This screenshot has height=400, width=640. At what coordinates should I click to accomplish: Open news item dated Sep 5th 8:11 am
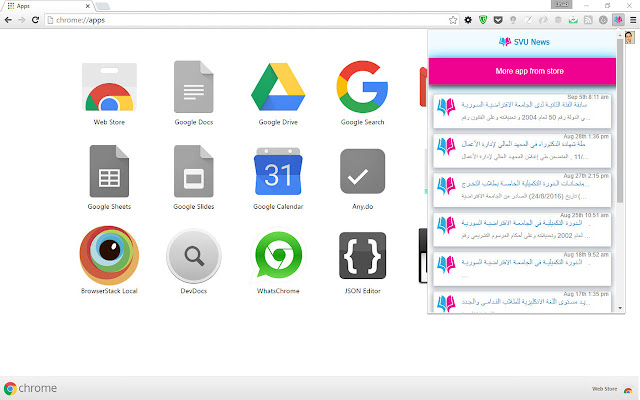pyautogui.click(x=522, y=111)
